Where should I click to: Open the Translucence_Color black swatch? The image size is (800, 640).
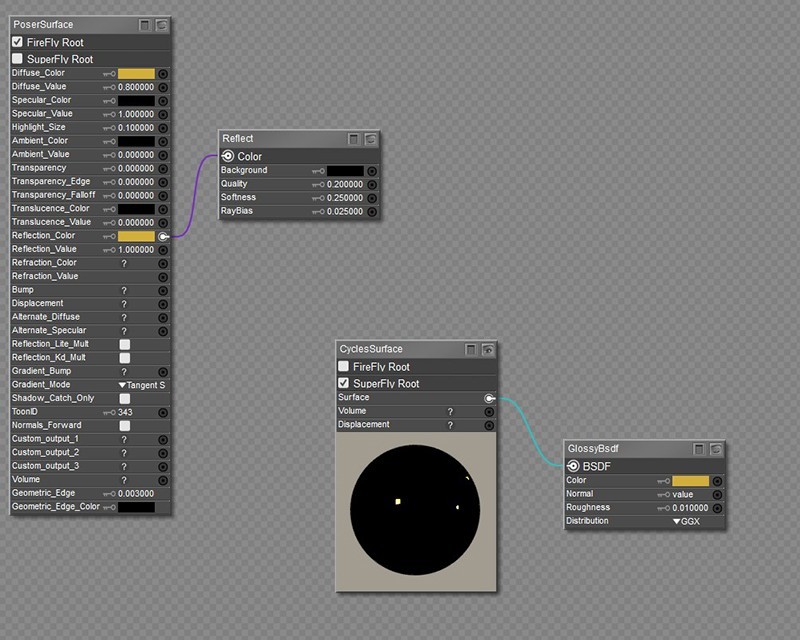136,209
